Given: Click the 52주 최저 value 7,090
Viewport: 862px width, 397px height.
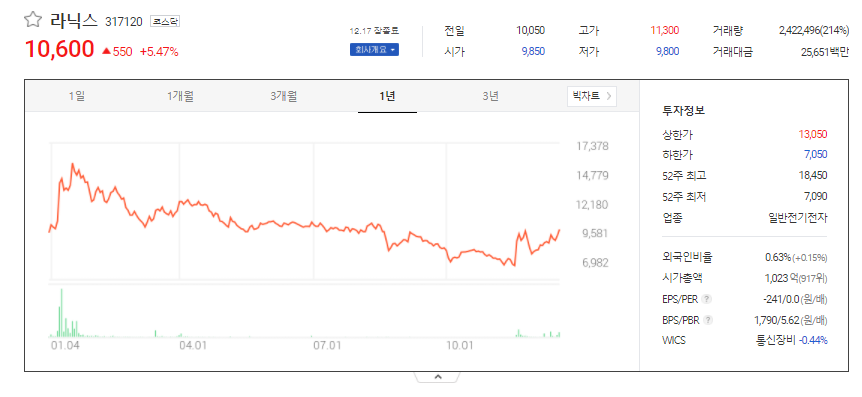Looking at the screenshot, I should 816,196.
